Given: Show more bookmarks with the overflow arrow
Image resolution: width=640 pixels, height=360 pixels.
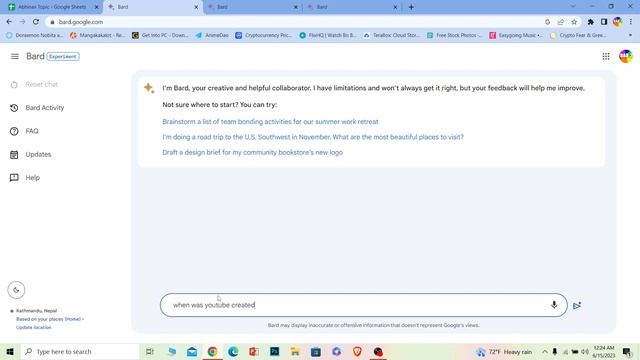Looking at the screenshot, I should tap(630, 36).
